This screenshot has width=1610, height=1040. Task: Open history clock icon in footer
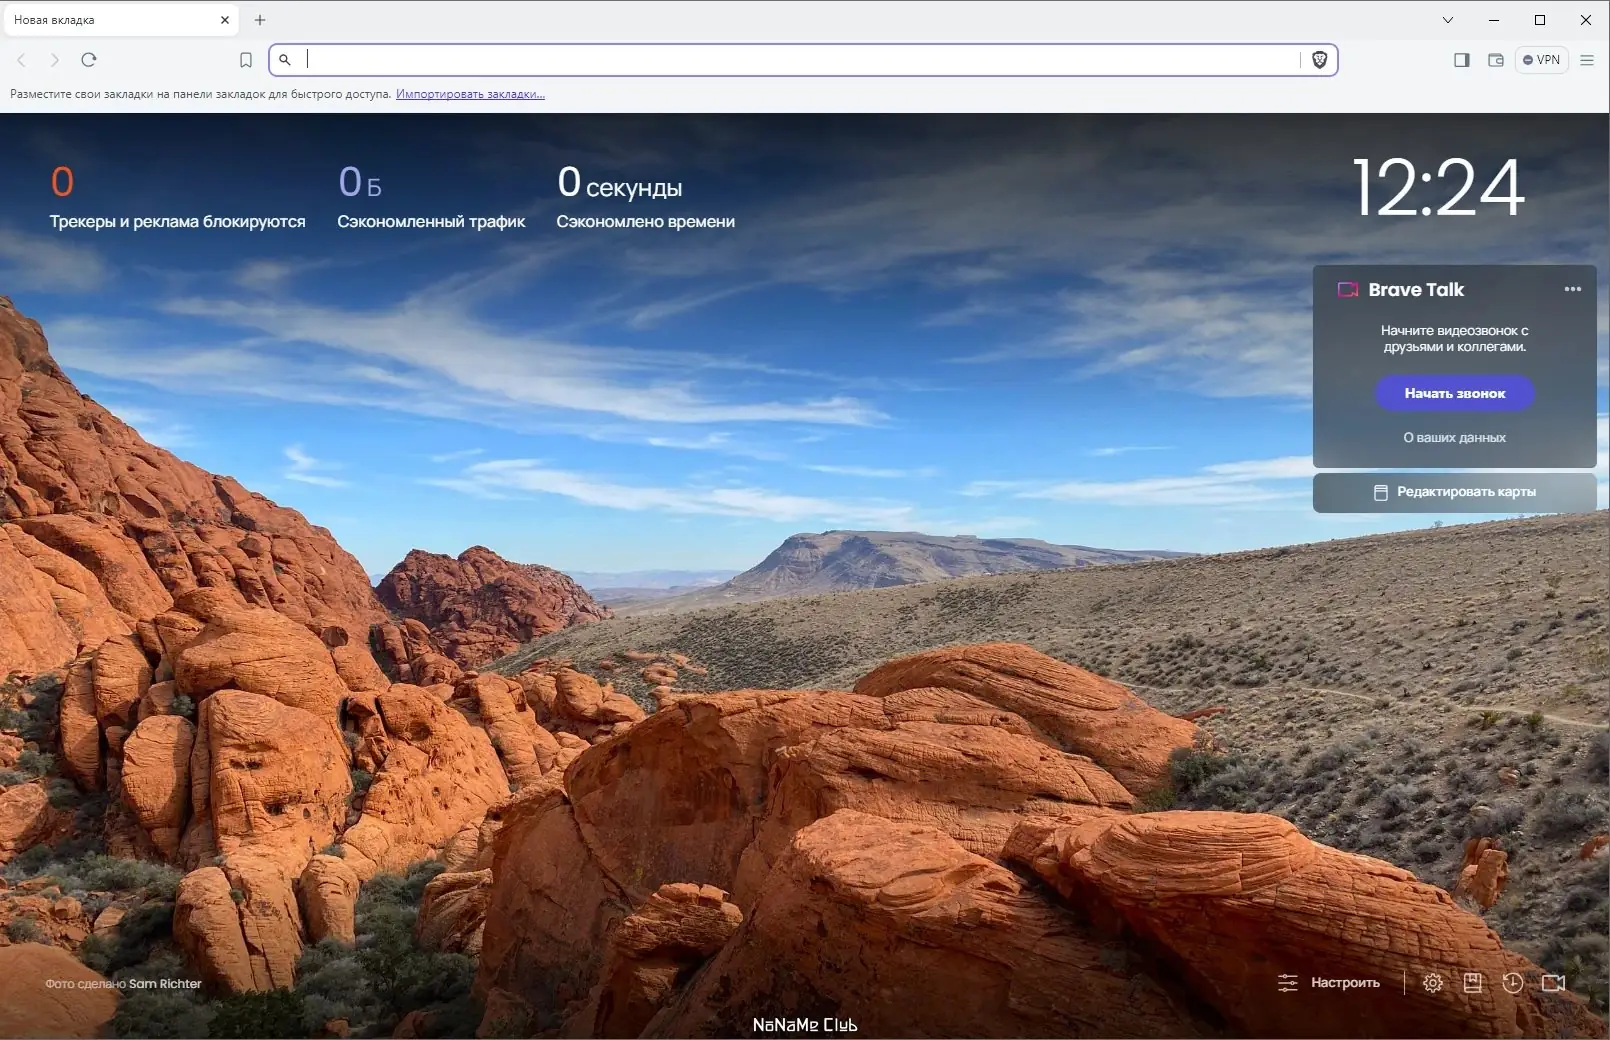1513,983
